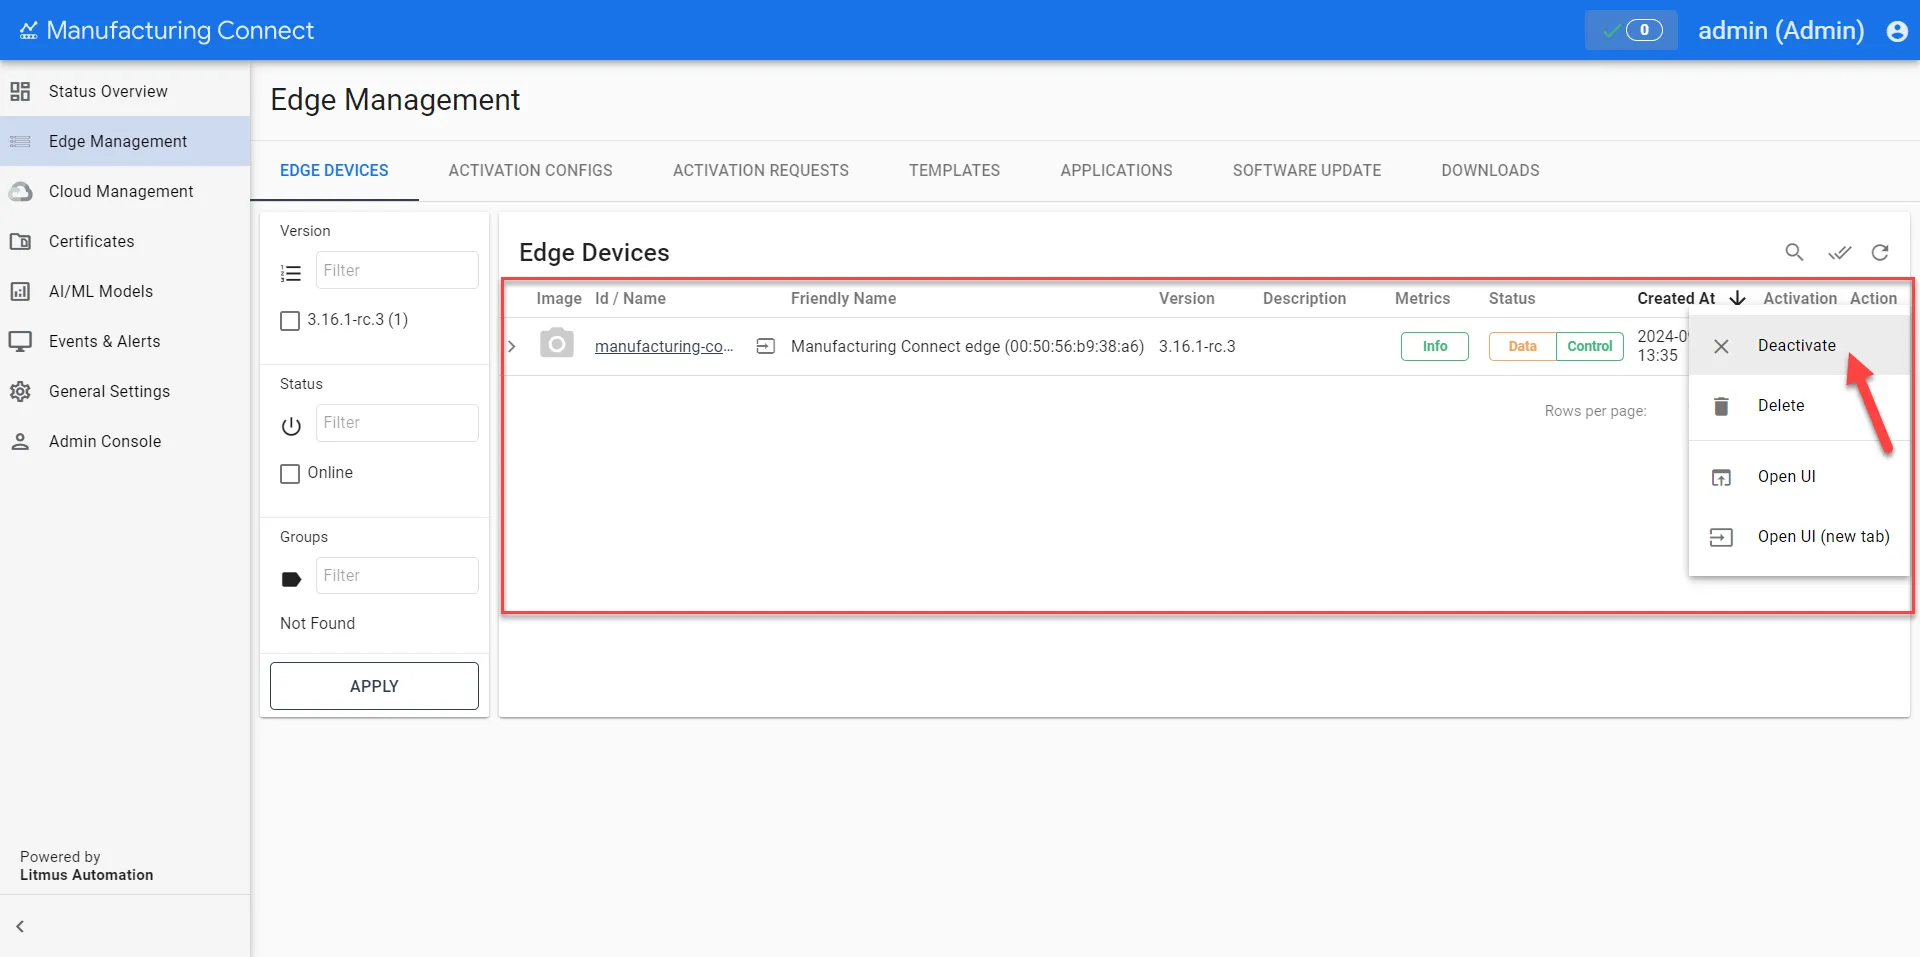Click the Status filter input
This screenshot has height=957, width=1920.
(397, 423)
